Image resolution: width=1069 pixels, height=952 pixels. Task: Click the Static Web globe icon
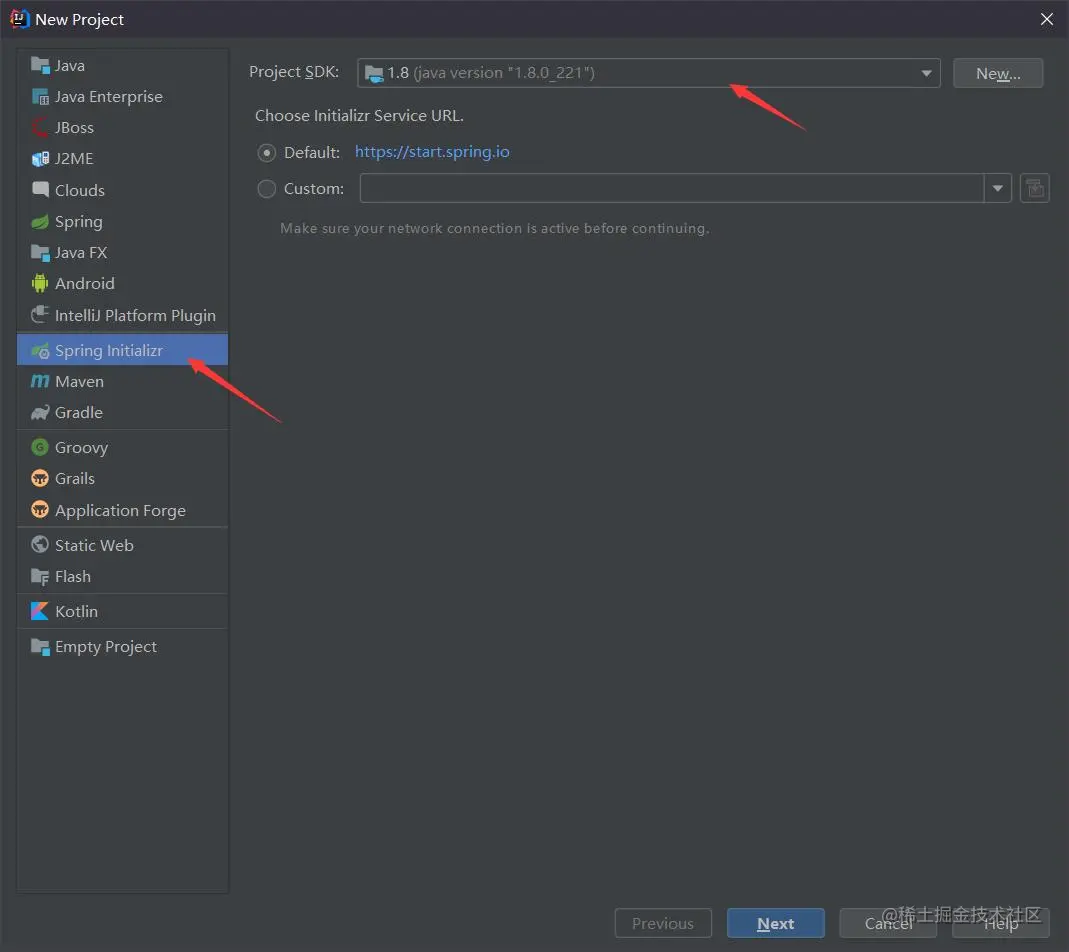pos(40,545)
